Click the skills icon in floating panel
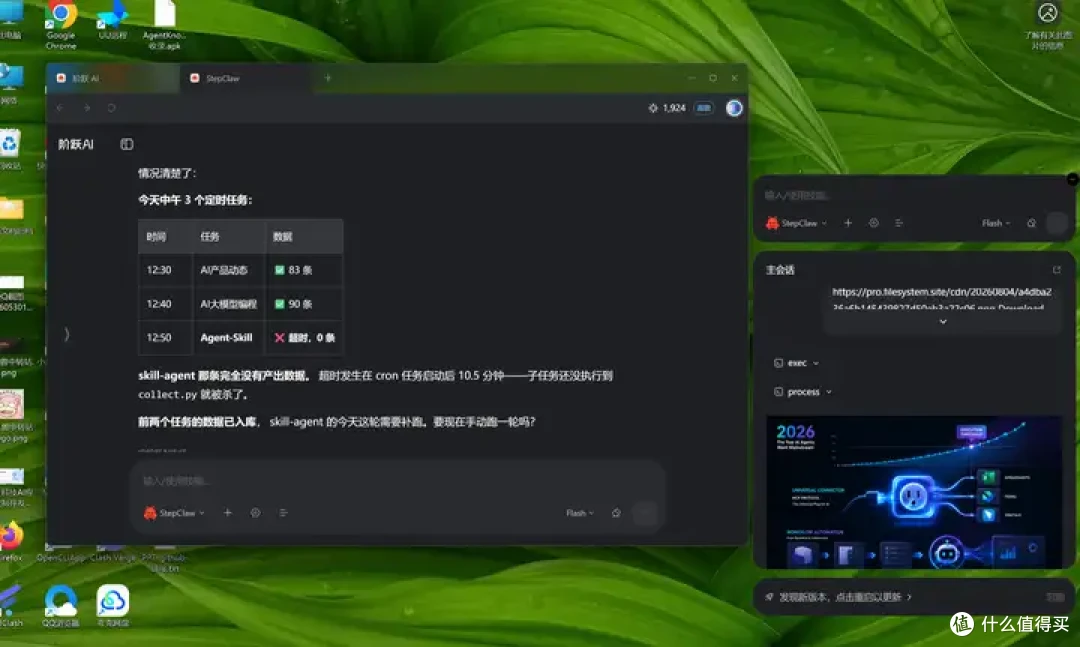This screenshot has height=647, width=1080. pos(873,223)
